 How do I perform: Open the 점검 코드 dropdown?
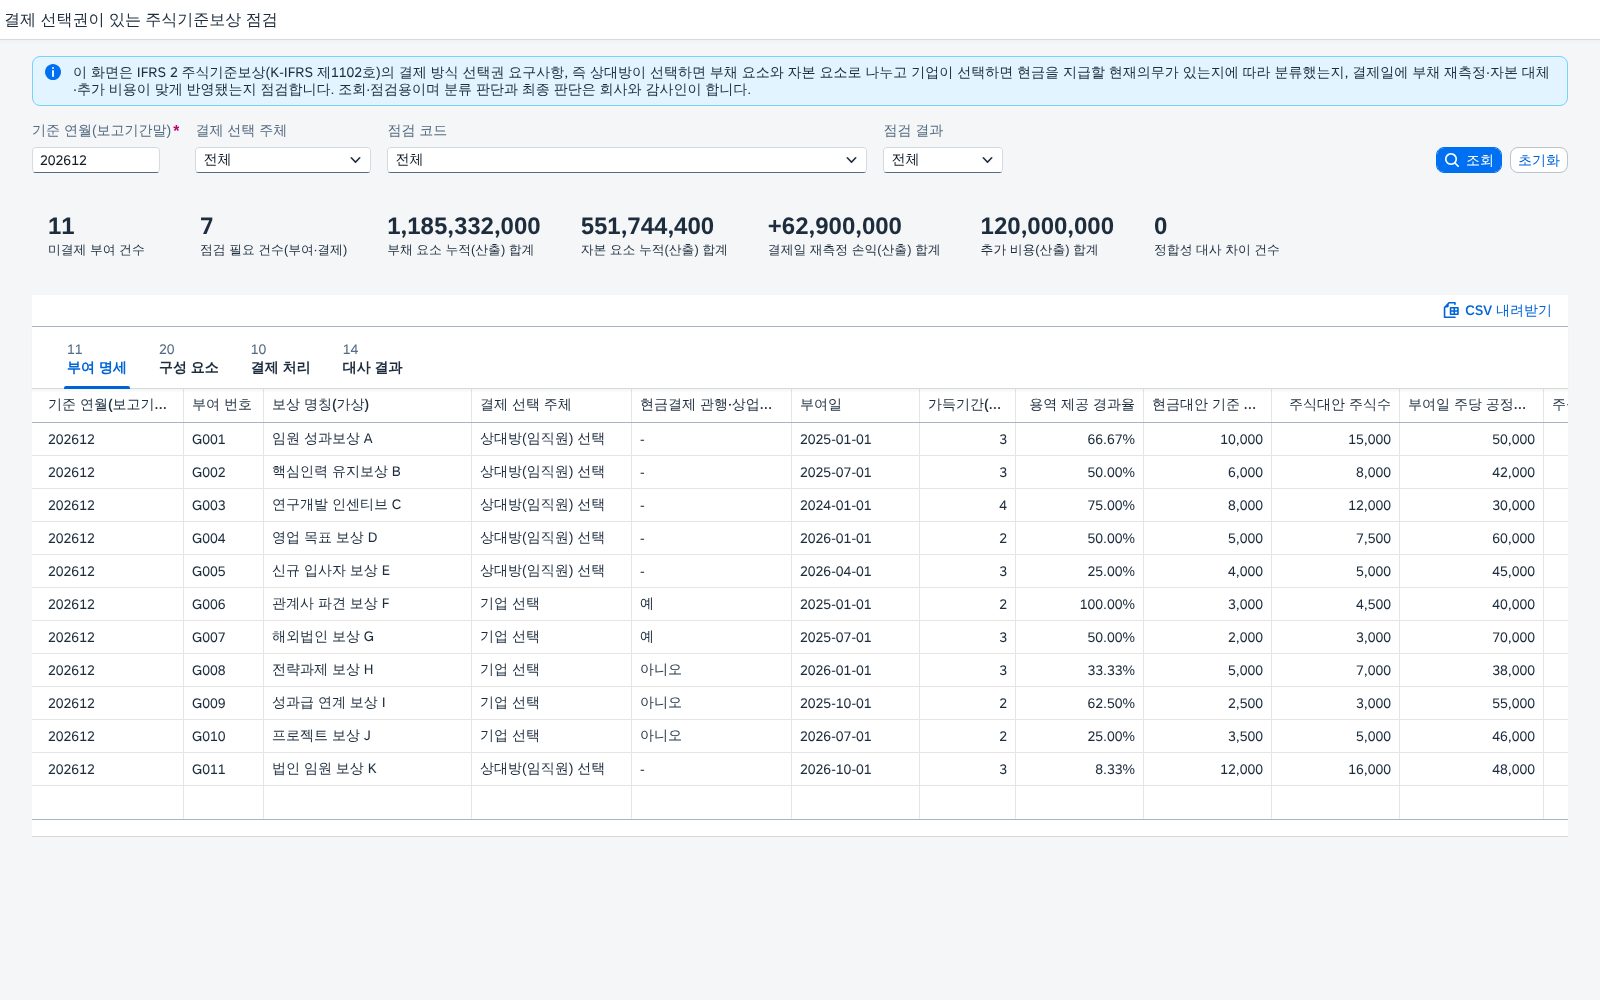pyautogui.click(x=627, y=160)
